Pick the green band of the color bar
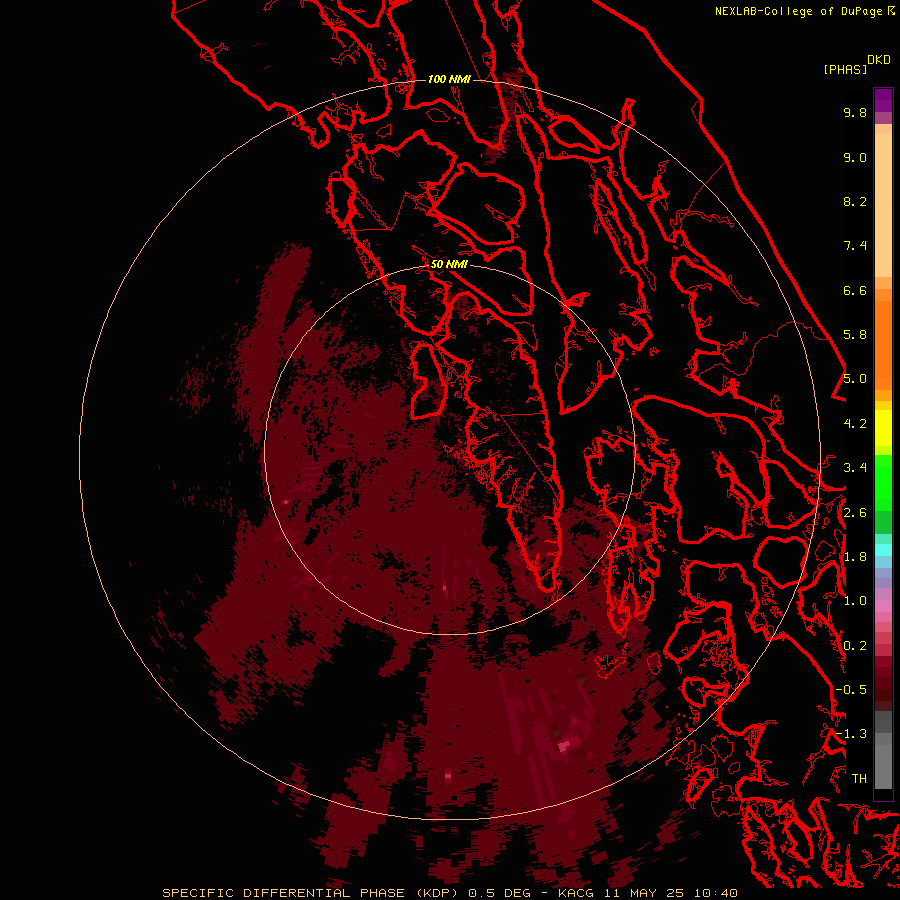 (883, 483)
